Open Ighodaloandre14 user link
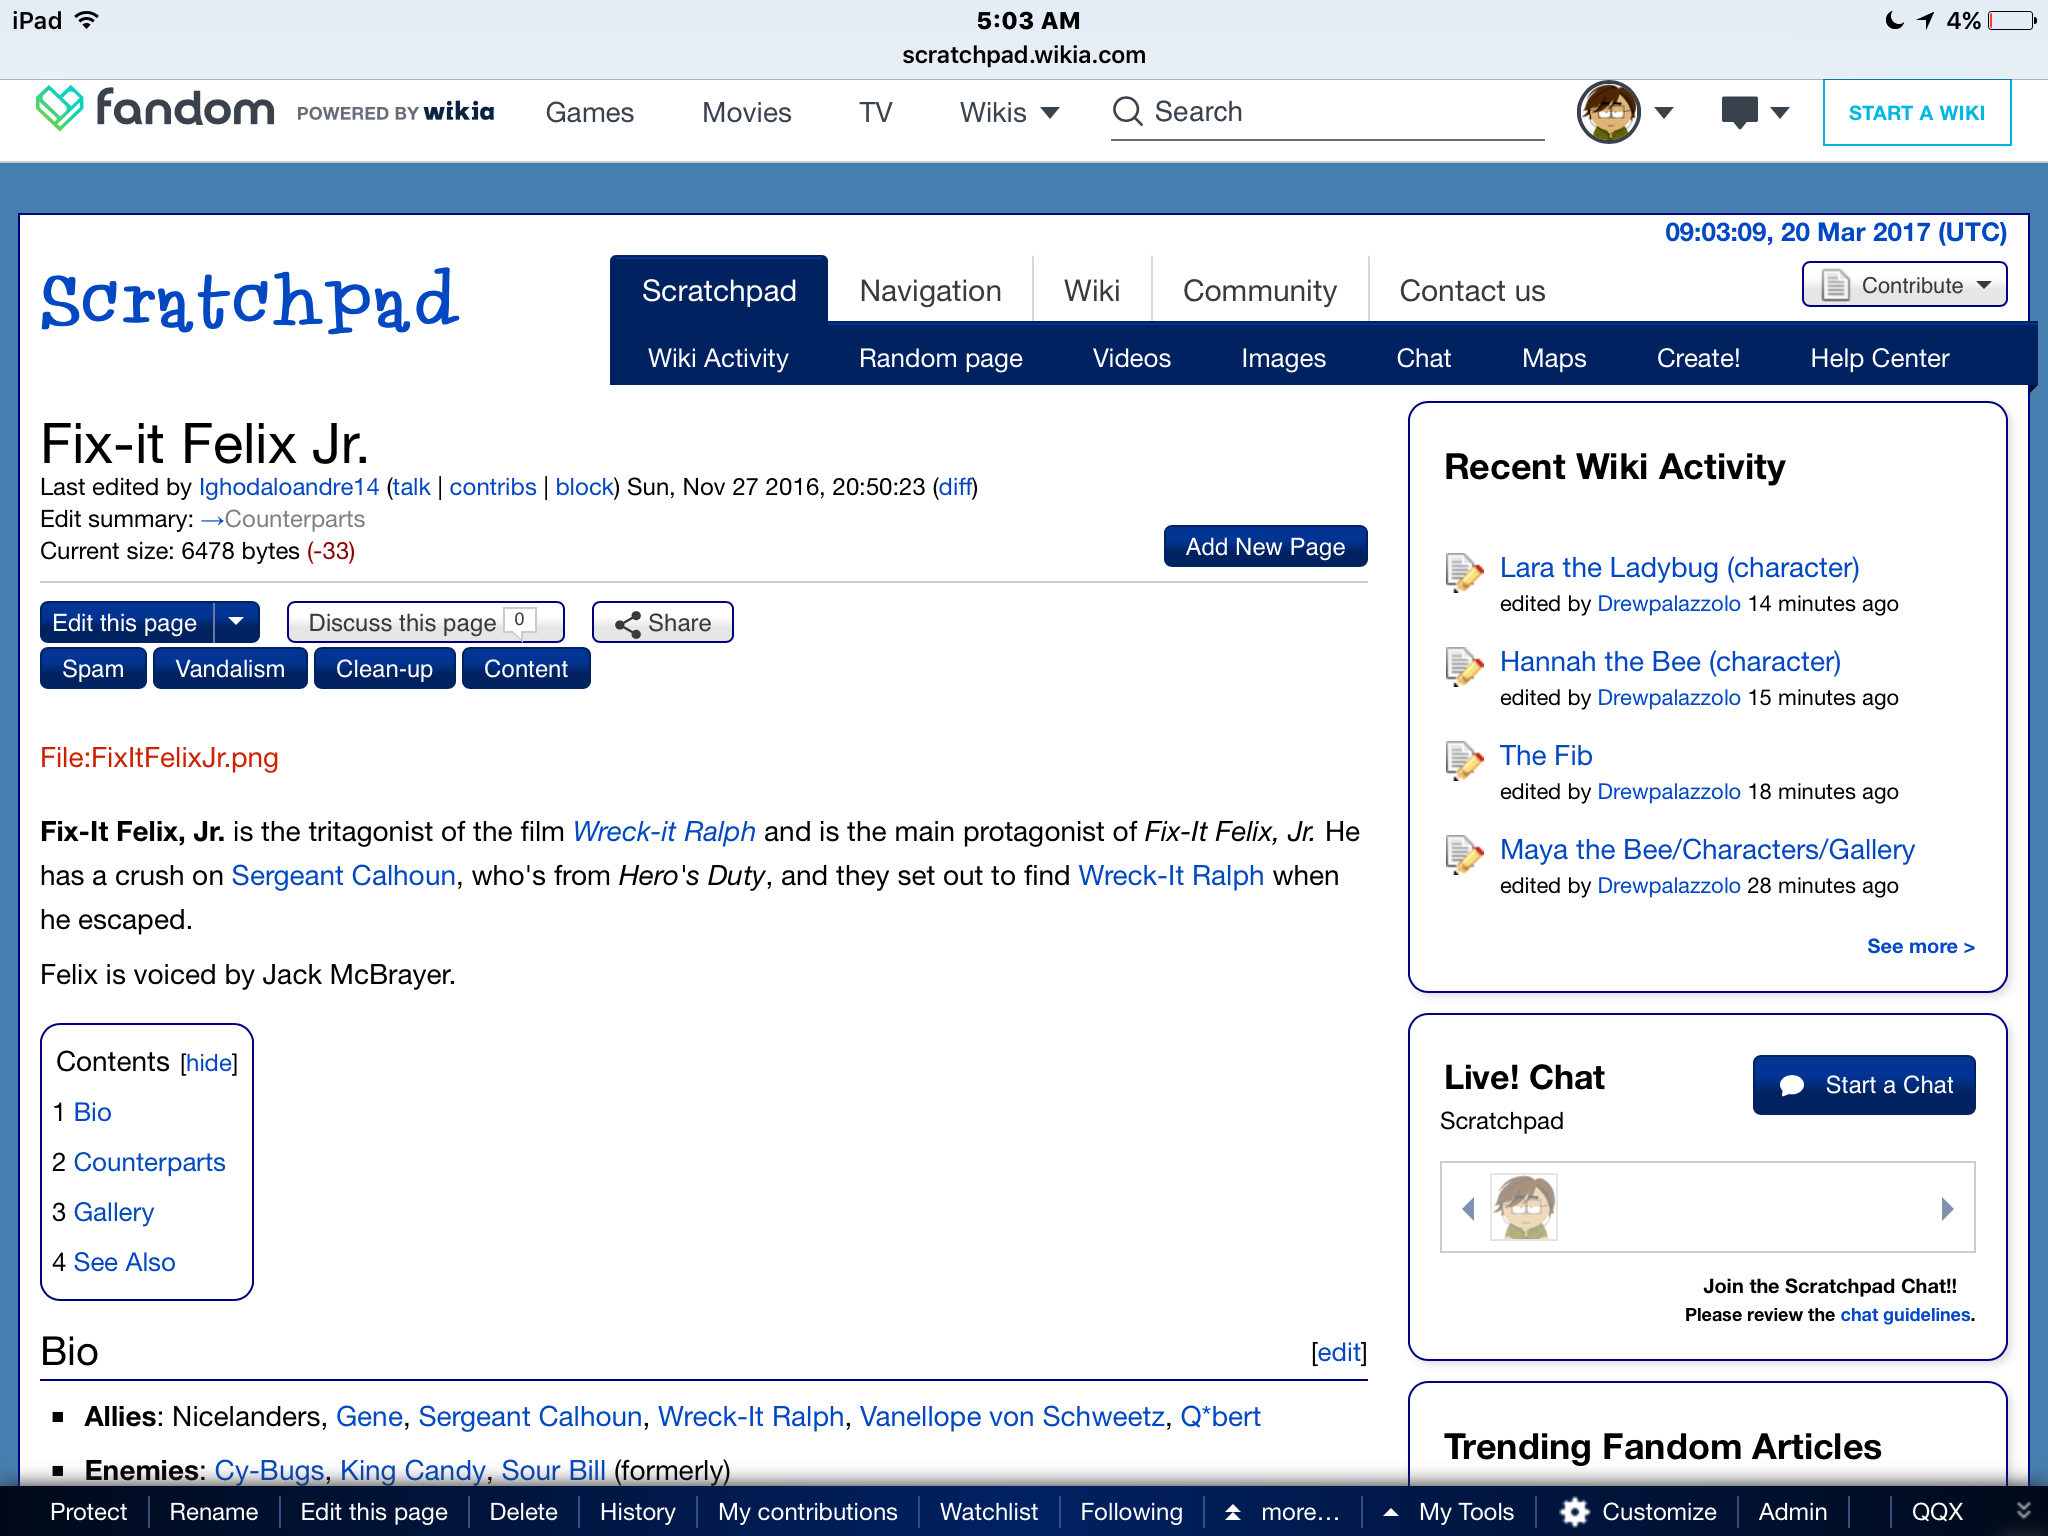Image resolution: width=2048 pixels, height=1536 pixels. point(289,487)
